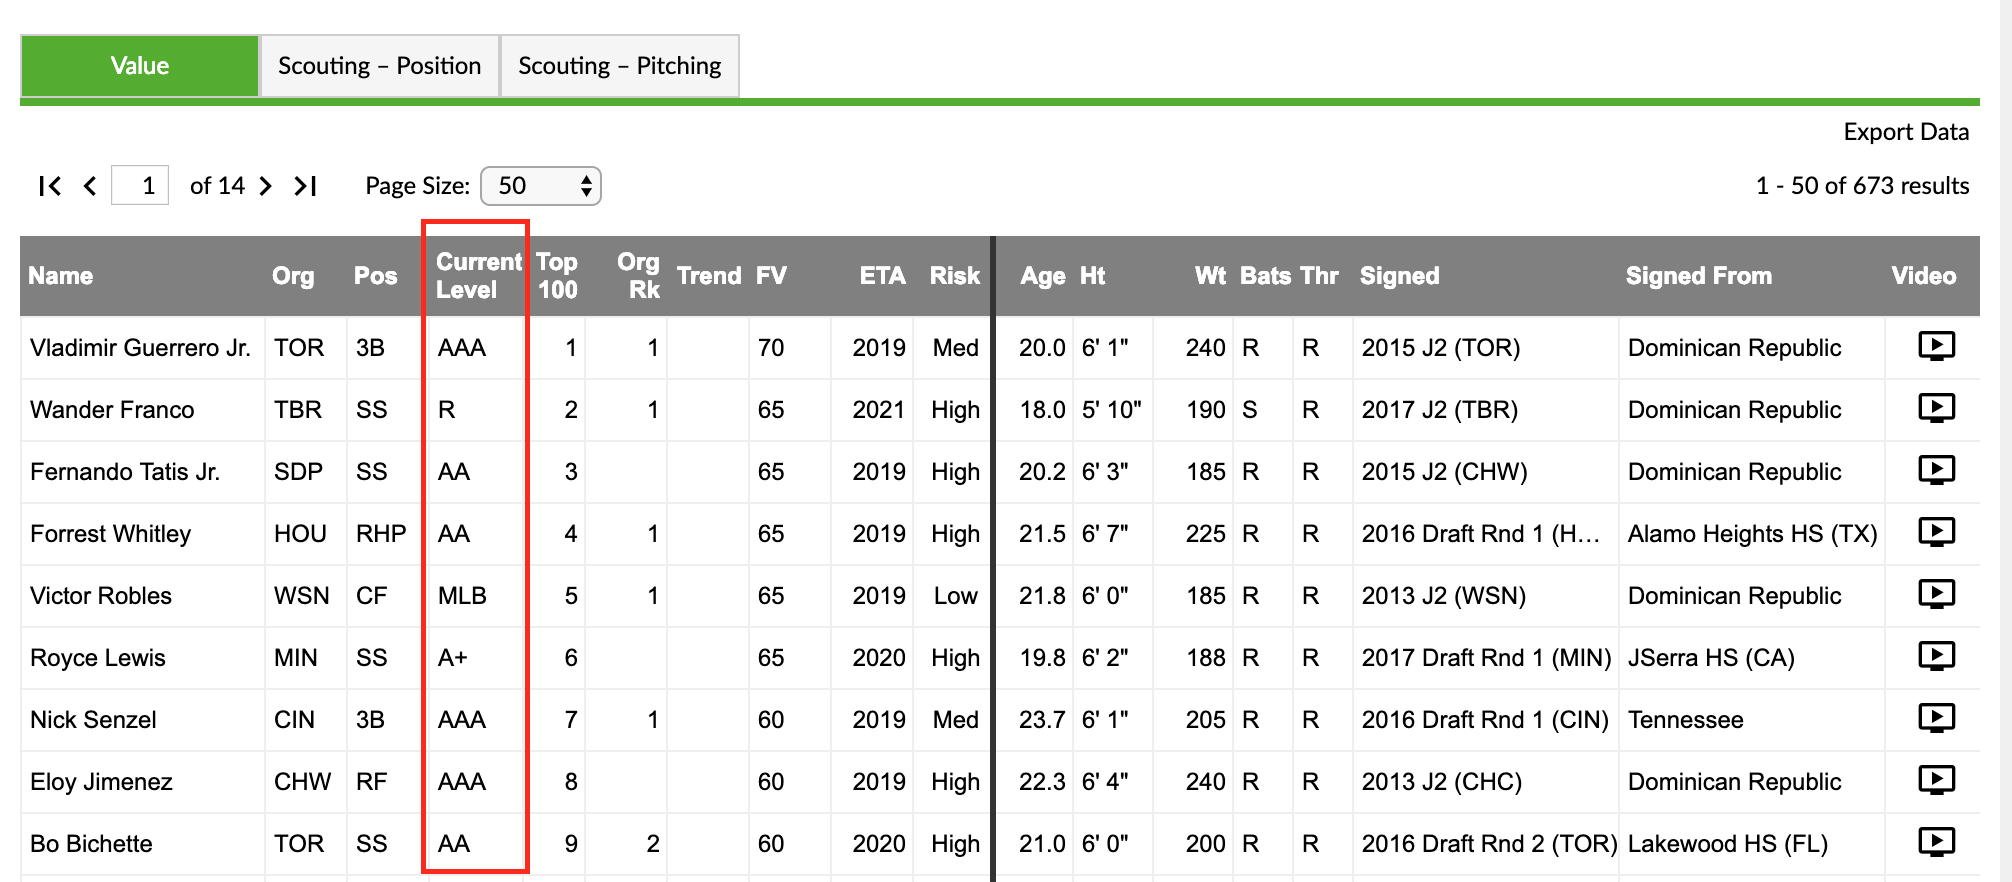The height and width of the screenshot is (882, 2012).
Task: Click the page number input field
Action: point(140,186)
